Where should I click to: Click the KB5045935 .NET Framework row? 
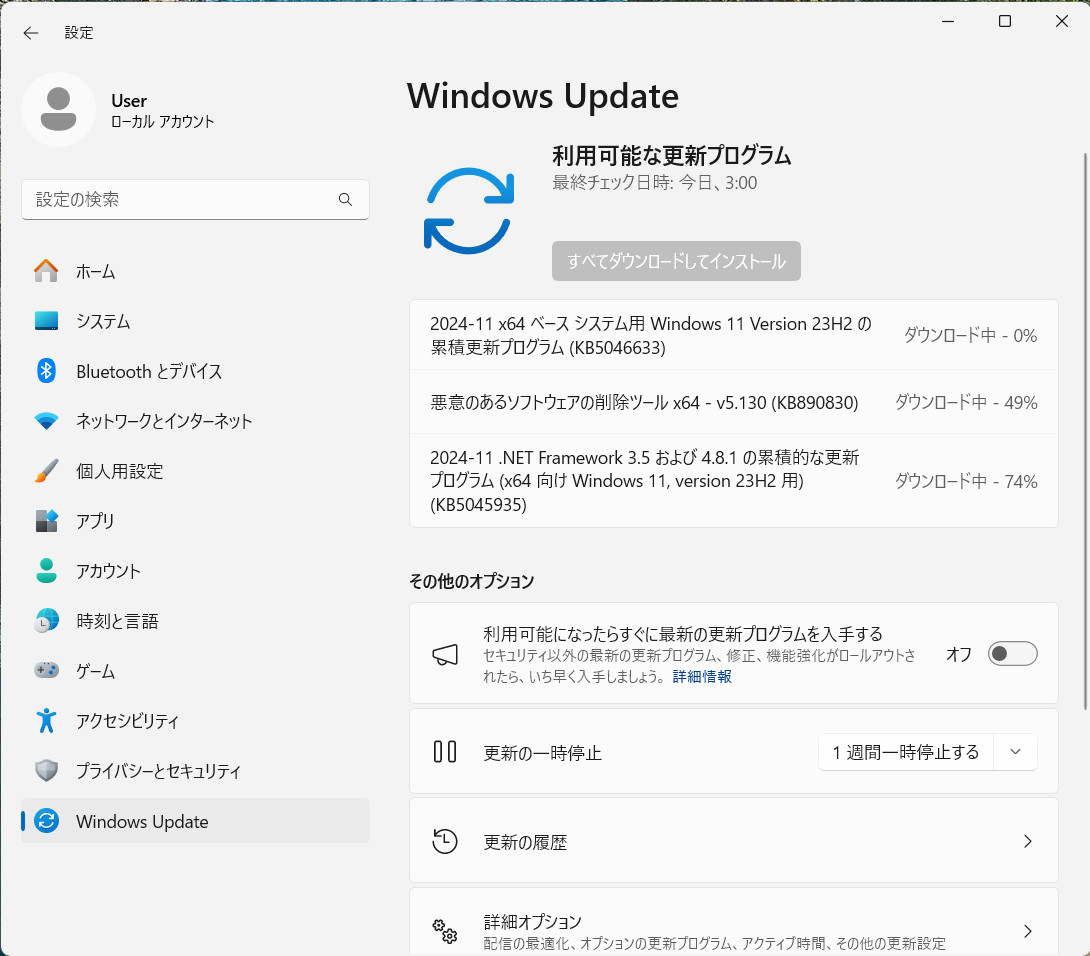point(734,480)
